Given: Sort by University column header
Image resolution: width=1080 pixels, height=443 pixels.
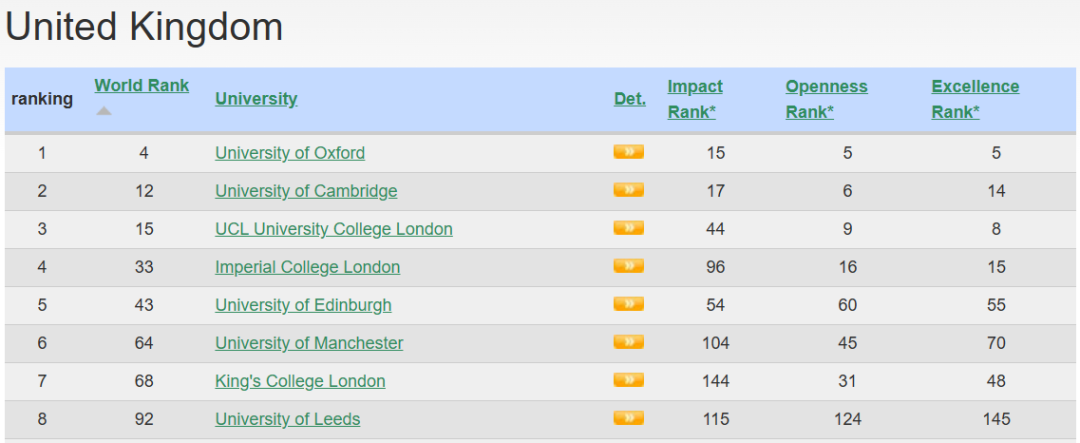Looking at the screenshot, I should [x=256, y=99].
